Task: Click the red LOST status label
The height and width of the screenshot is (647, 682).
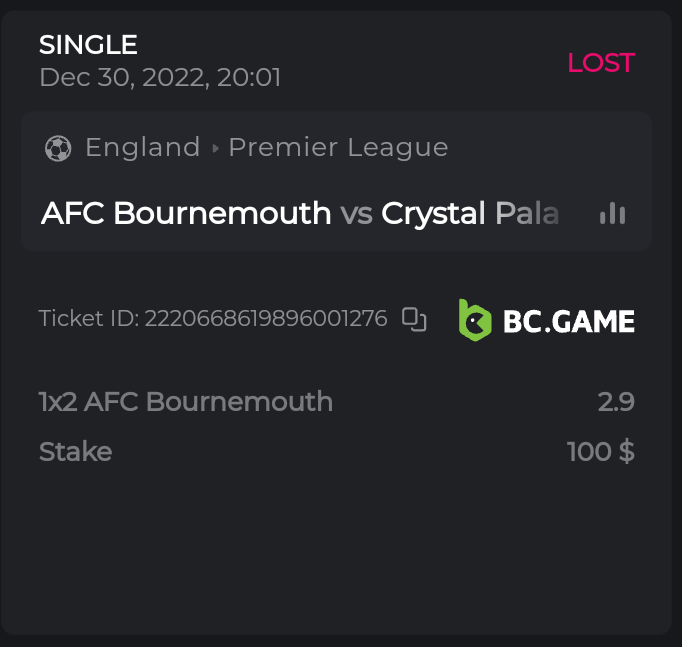Action: coord(601,63)
